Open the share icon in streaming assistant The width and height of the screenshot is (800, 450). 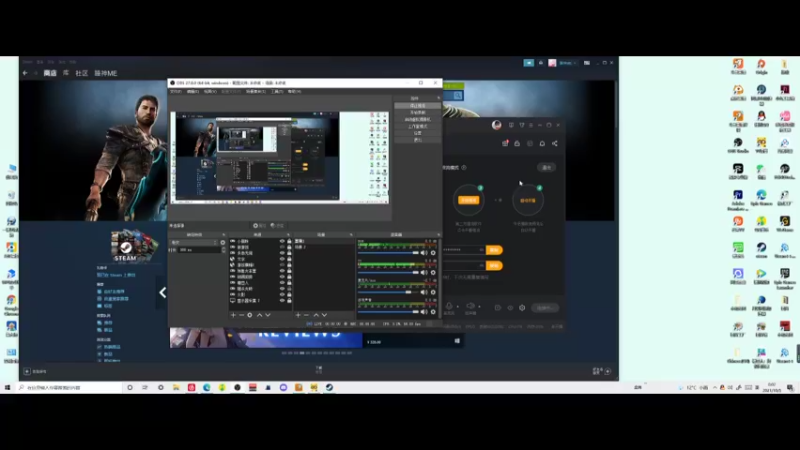coord(555,143)
